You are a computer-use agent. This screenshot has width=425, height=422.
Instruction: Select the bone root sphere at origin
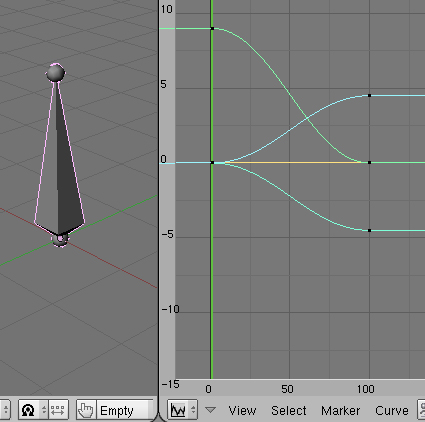point(60,239)
